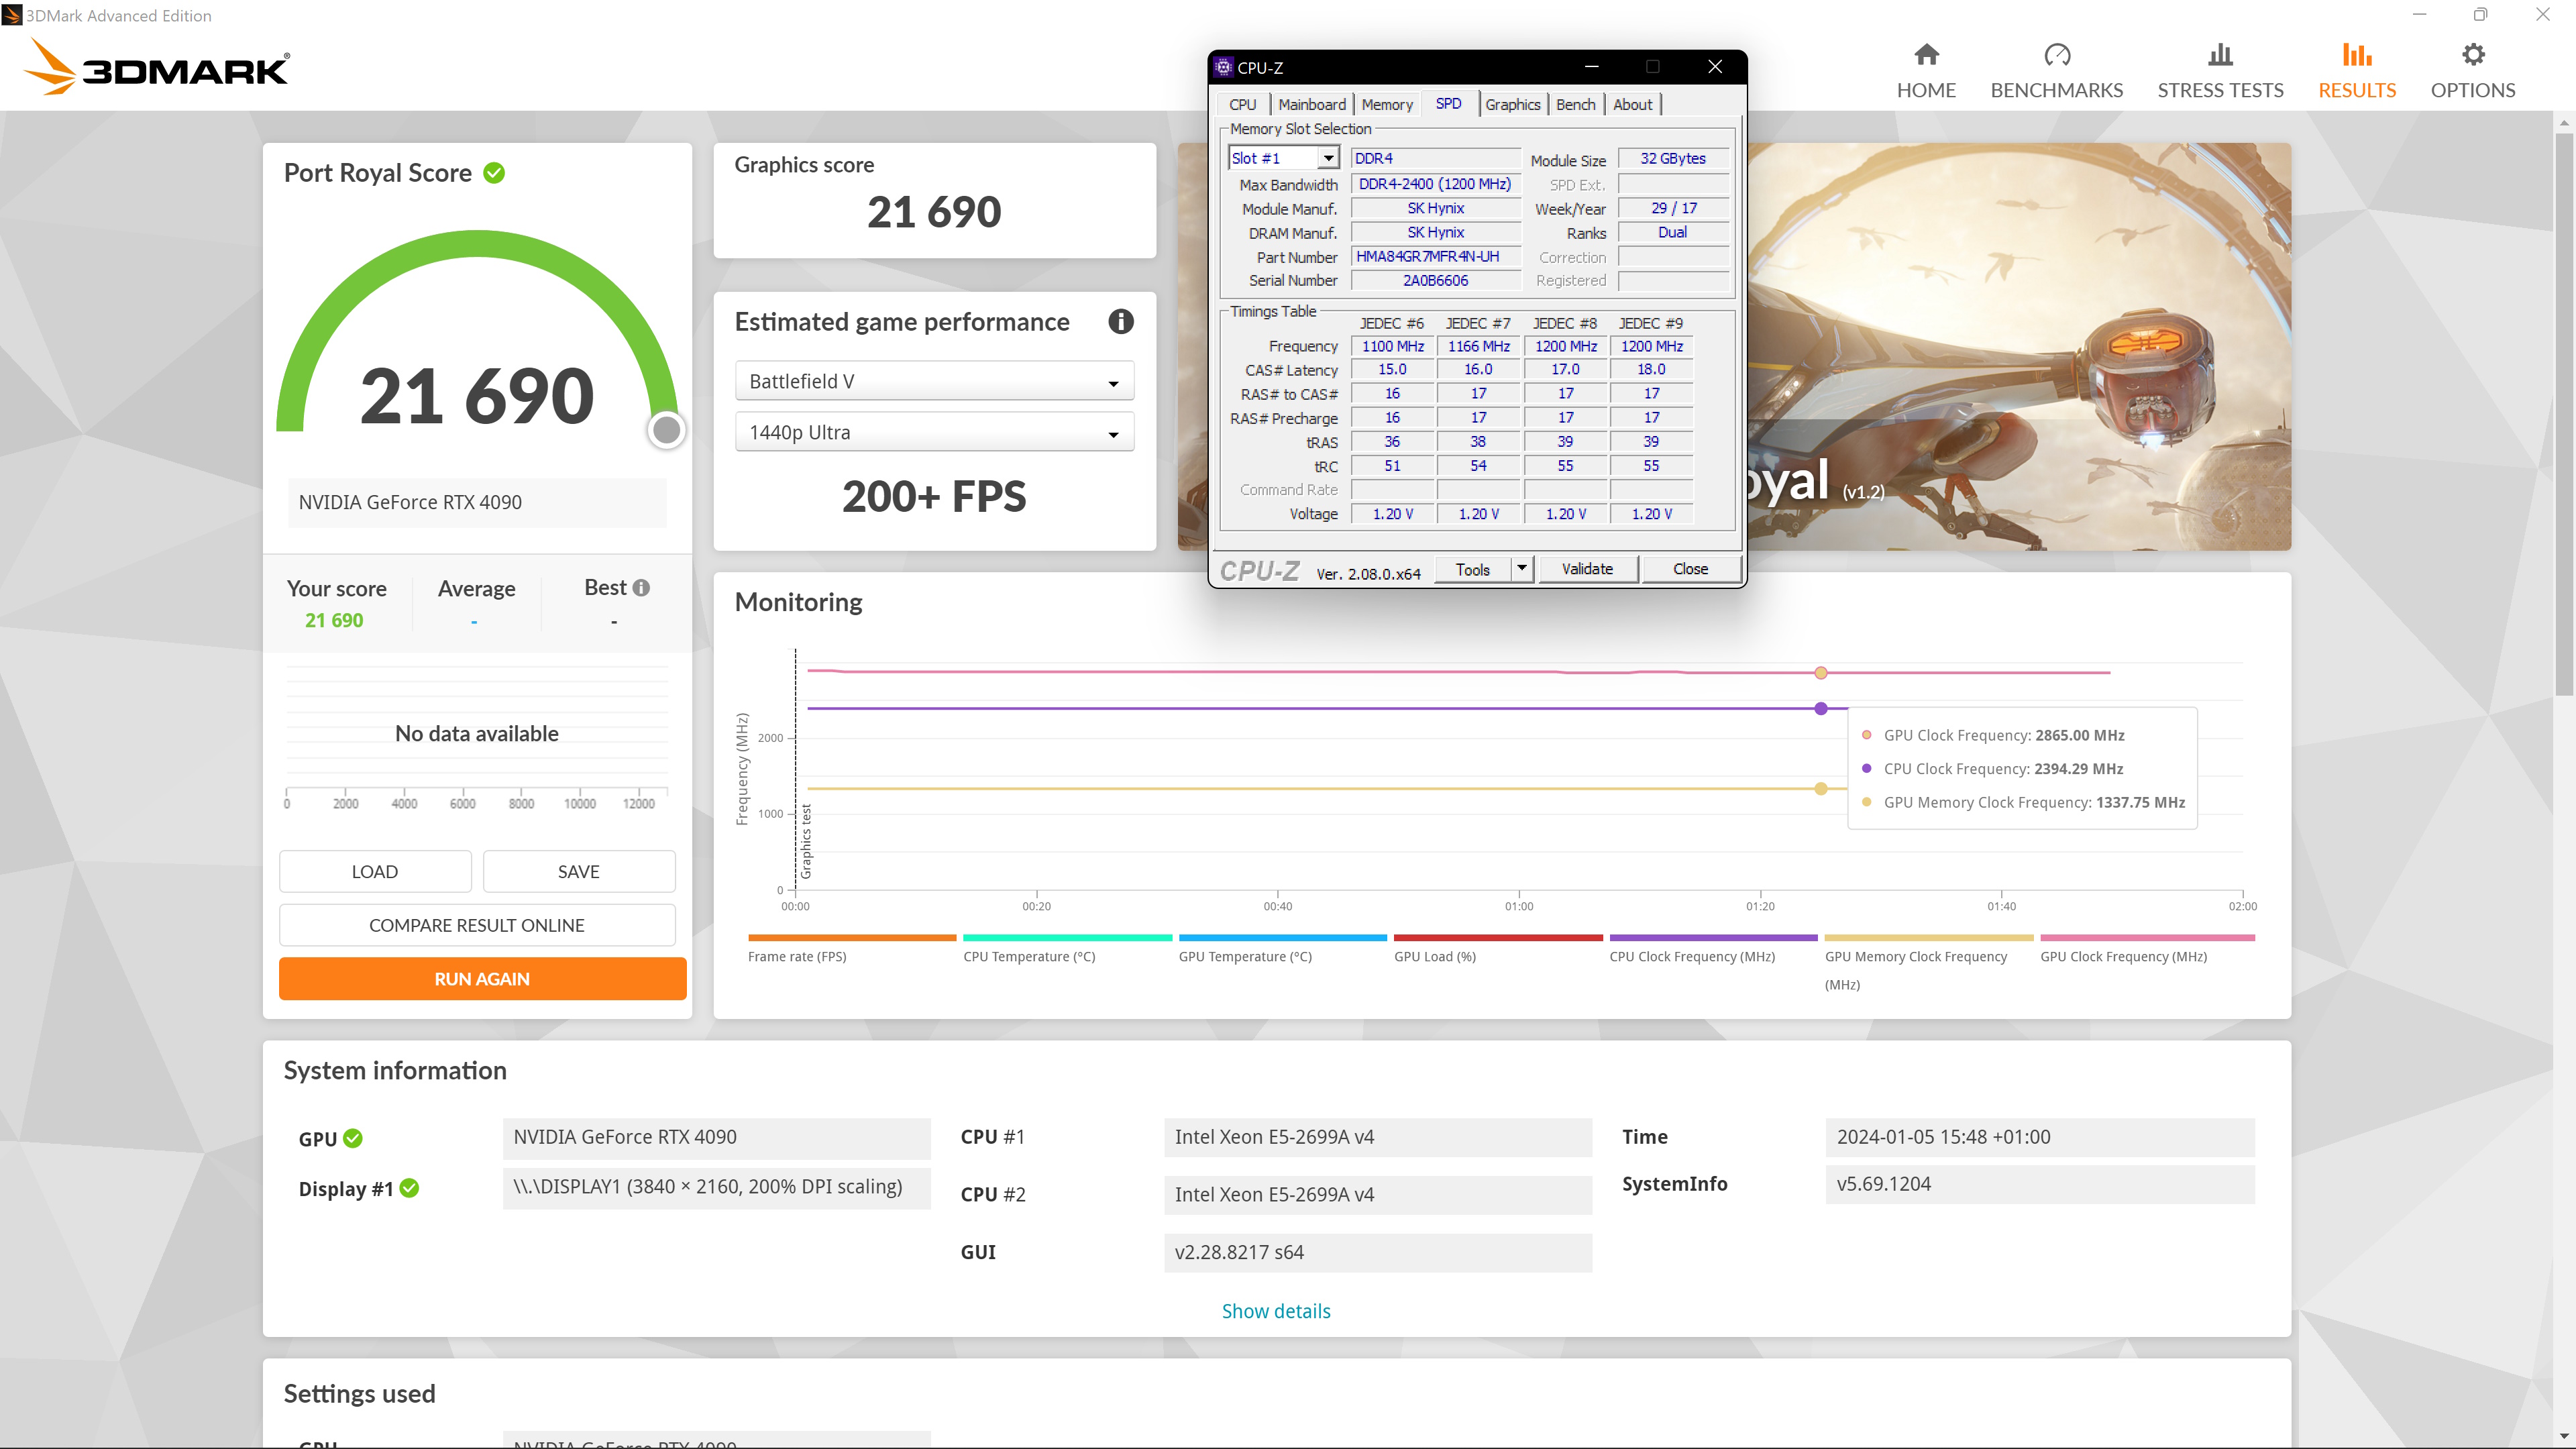Click the GPU Memory Clock Frequency color bar
This screenshot has height=1449, width=2576.
coord(1928,938)
